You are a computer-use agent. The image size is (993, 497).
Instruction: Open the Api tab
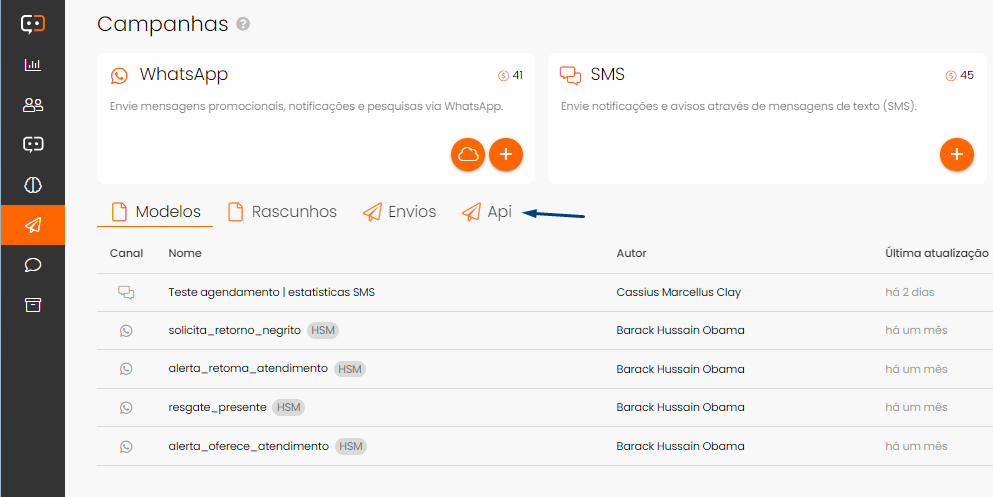pos(487,212)
